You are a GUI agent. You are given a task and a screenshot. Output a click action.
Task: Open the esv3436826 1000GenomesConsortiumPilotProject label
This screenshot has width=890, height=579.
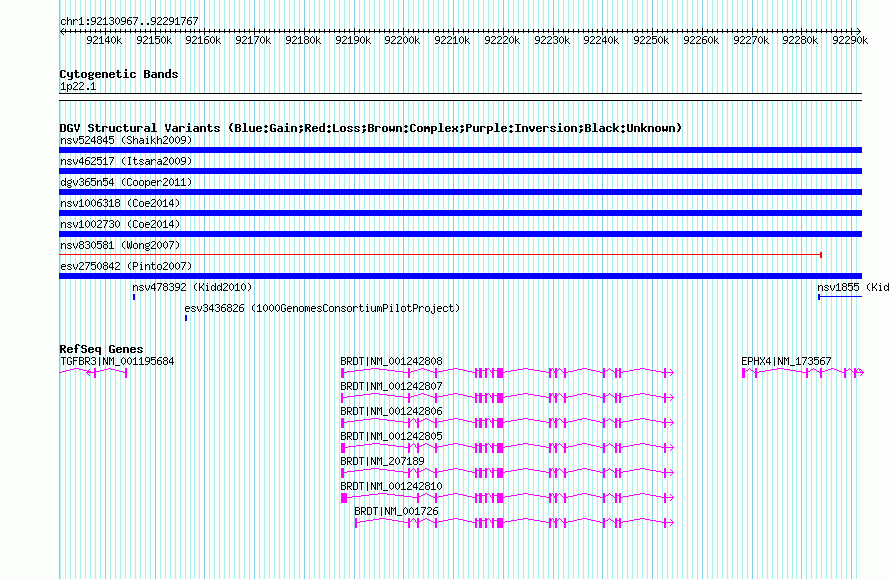pos(322,308)
